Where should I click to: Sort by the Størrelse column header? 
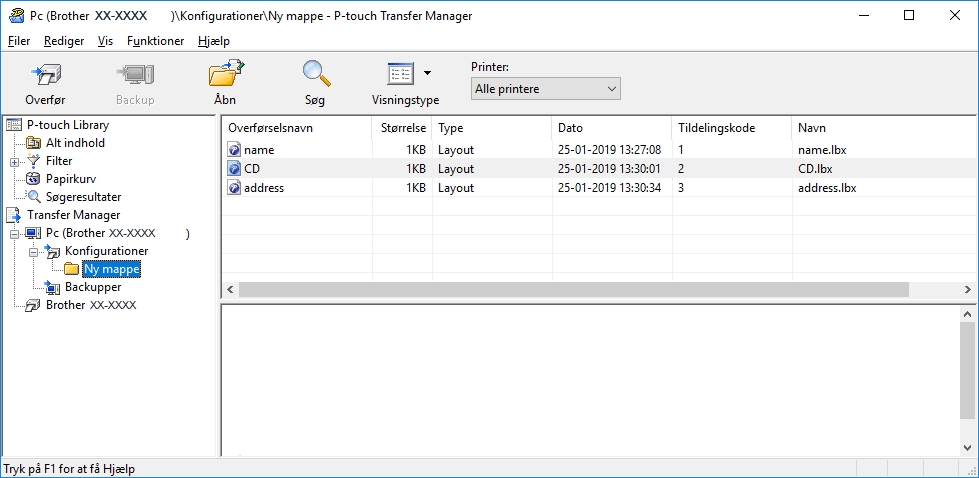pos(402,128)
